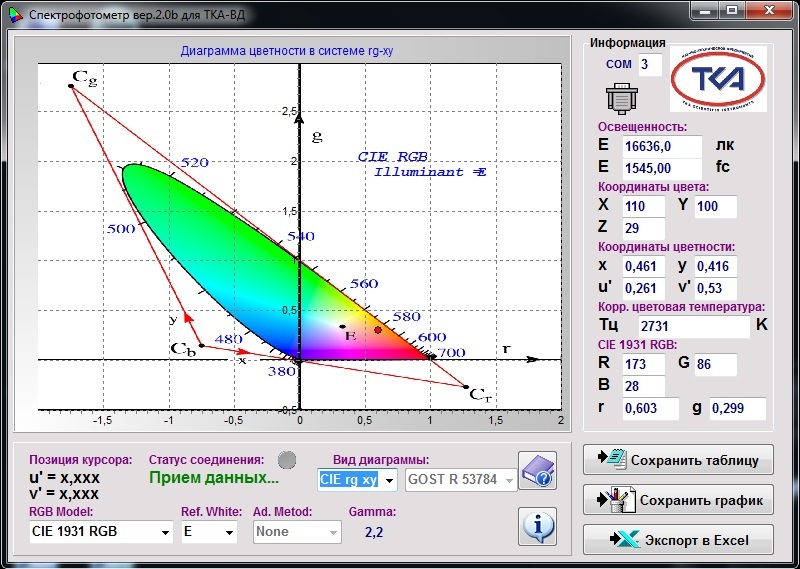The width and height of the screenshot is (800, 569).
Task: Maximize the spectrophotometer window
Action: (x=733, y=12)
